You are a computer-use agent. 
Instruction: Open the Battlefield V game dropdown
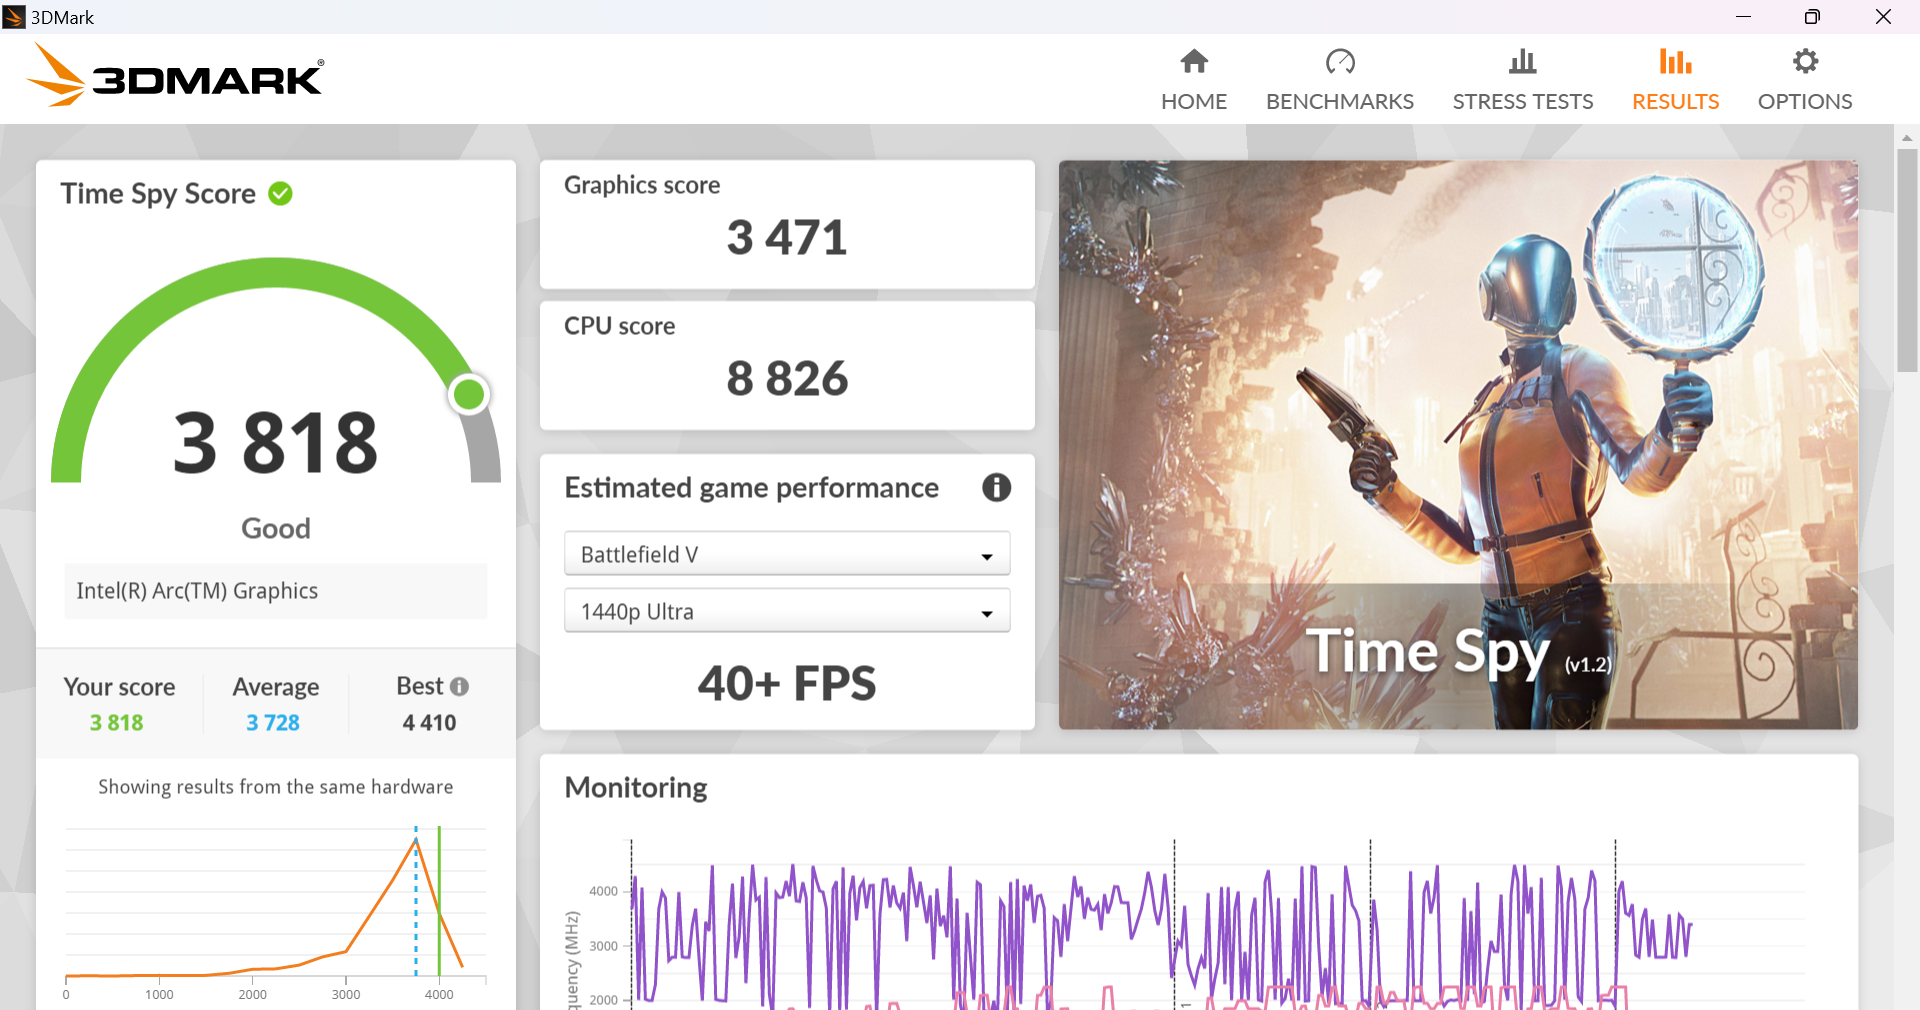tap(786, 554)
